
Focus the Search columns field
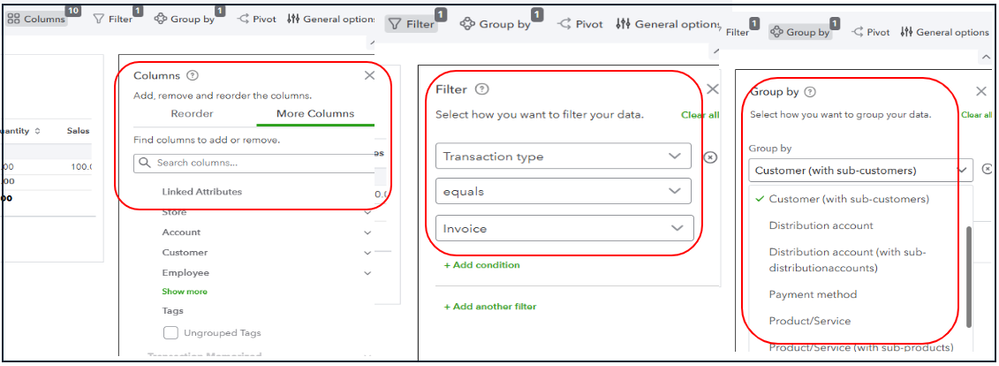[254, 163]
